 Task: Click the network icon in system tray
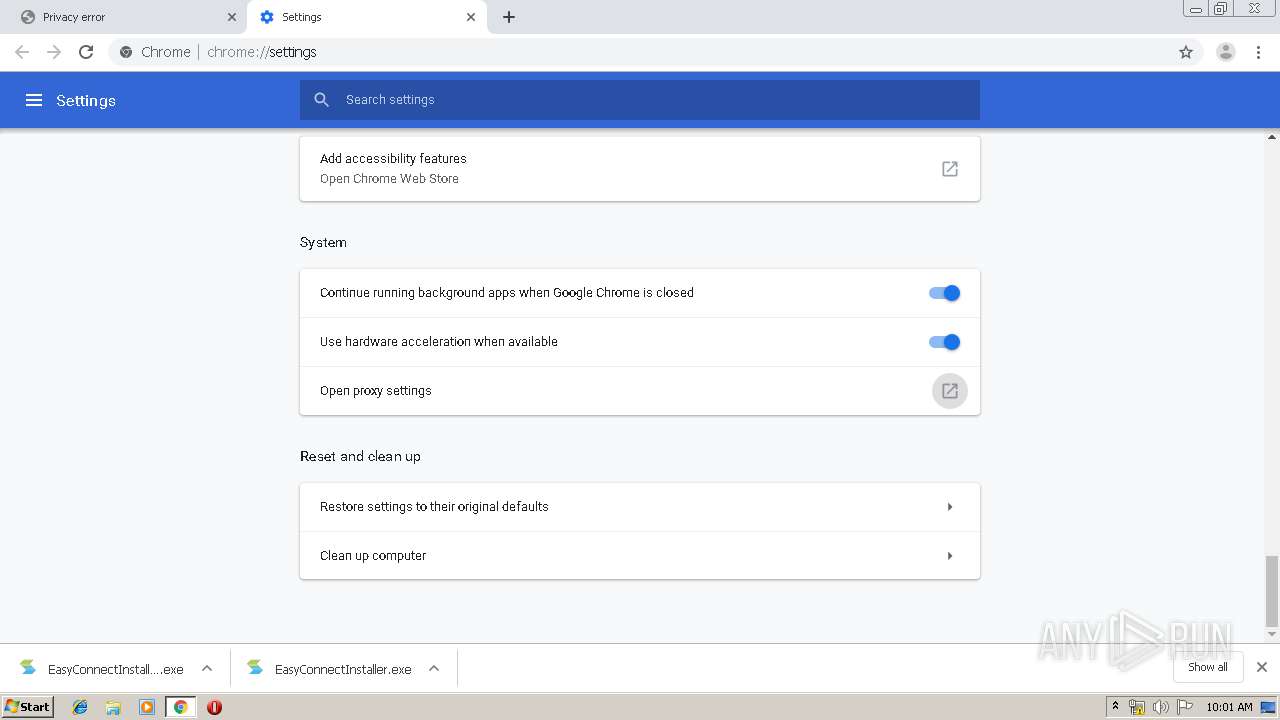pyautogui.click(x=1137, y=707)
